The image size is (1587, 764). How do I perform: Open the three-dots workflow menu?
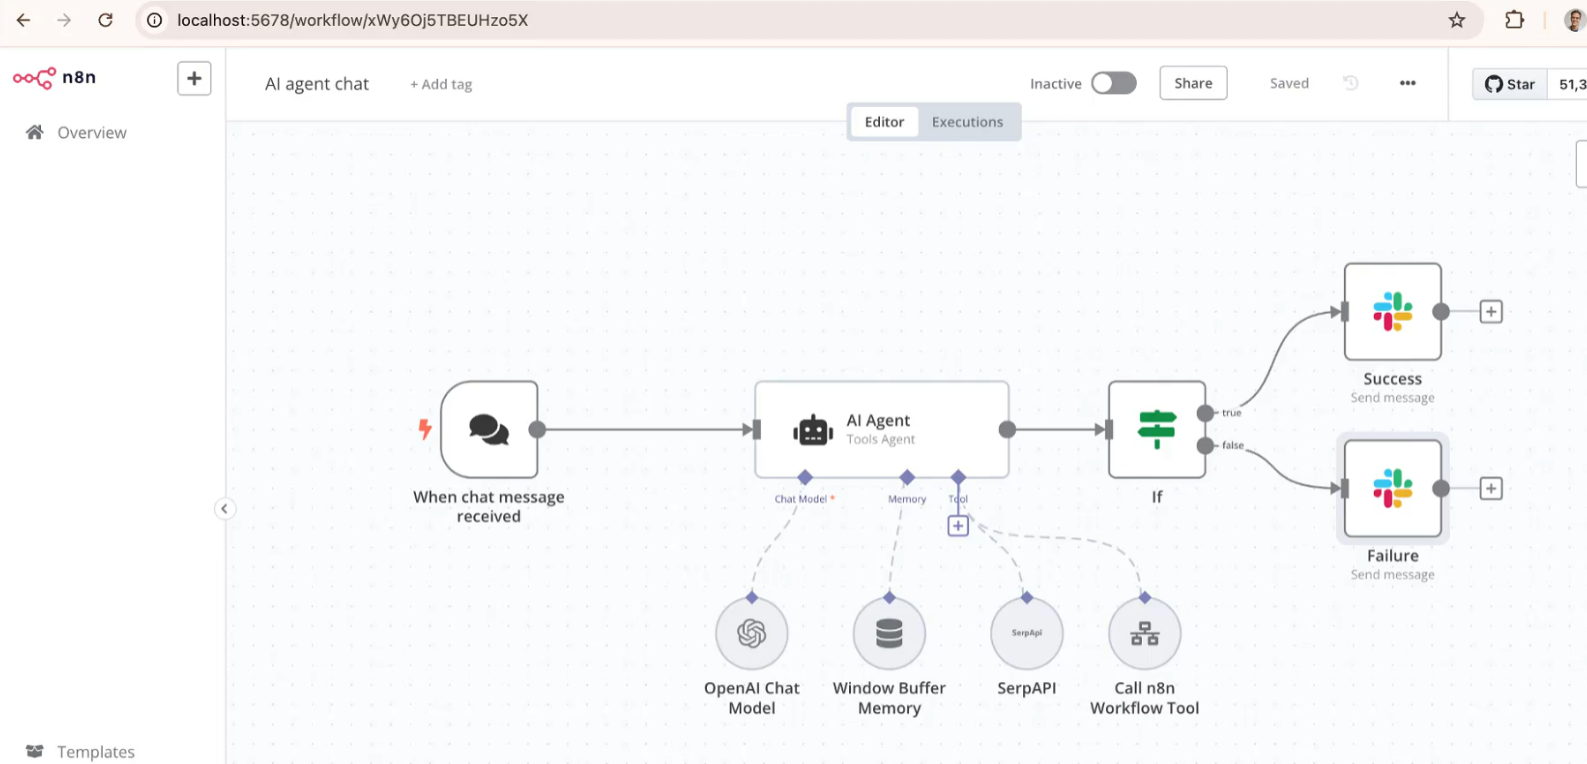click(x=1407, y=83)
